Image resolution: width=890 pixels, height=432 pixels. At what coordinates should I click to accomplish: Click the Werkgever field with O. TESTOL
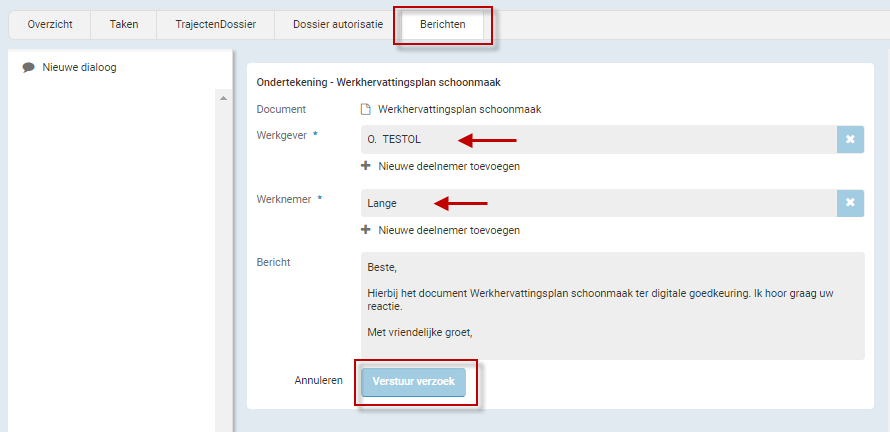(598, 139)
